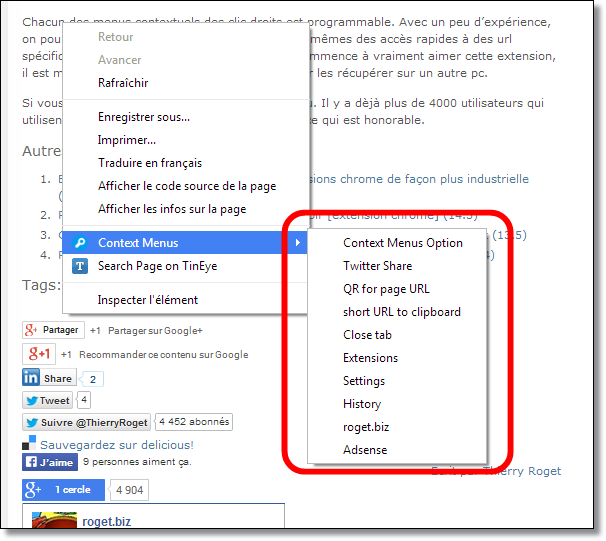This screenshot has width=606, height=541.
Task: Click the disabled Retour entry
Action: pyautogui.click(x=186, y=37)
